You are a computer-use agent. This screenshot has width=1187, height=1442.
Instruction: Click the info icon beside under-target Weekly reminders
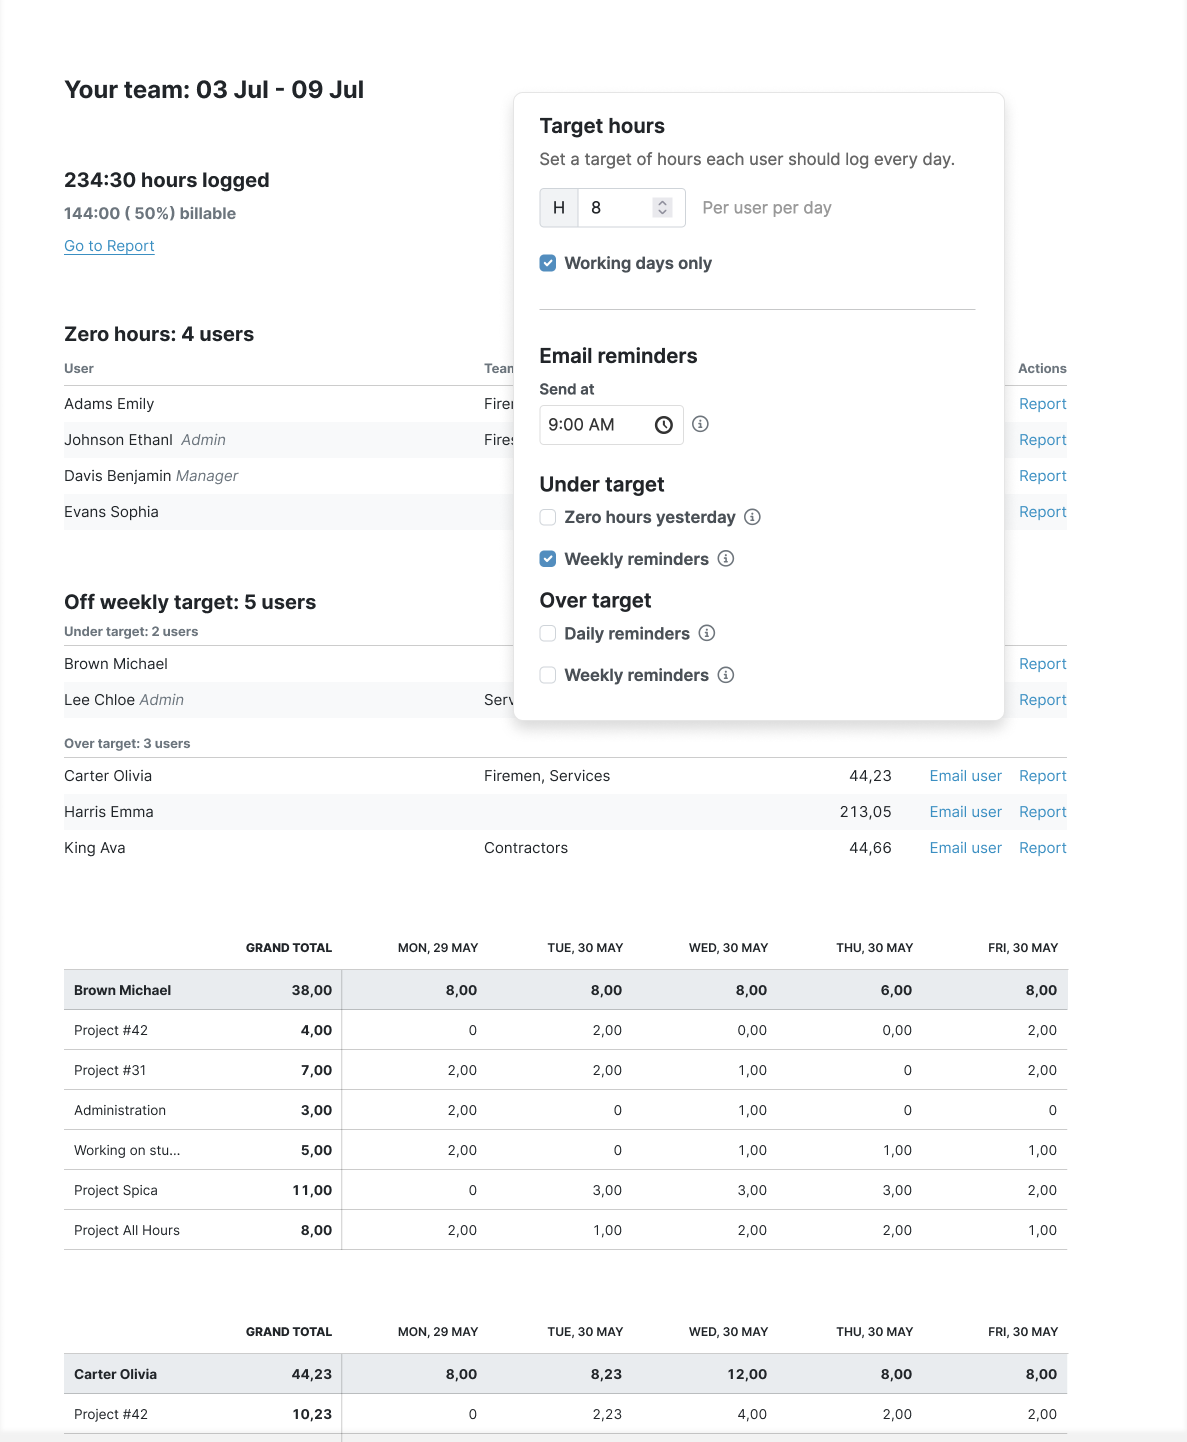[726, 558]
